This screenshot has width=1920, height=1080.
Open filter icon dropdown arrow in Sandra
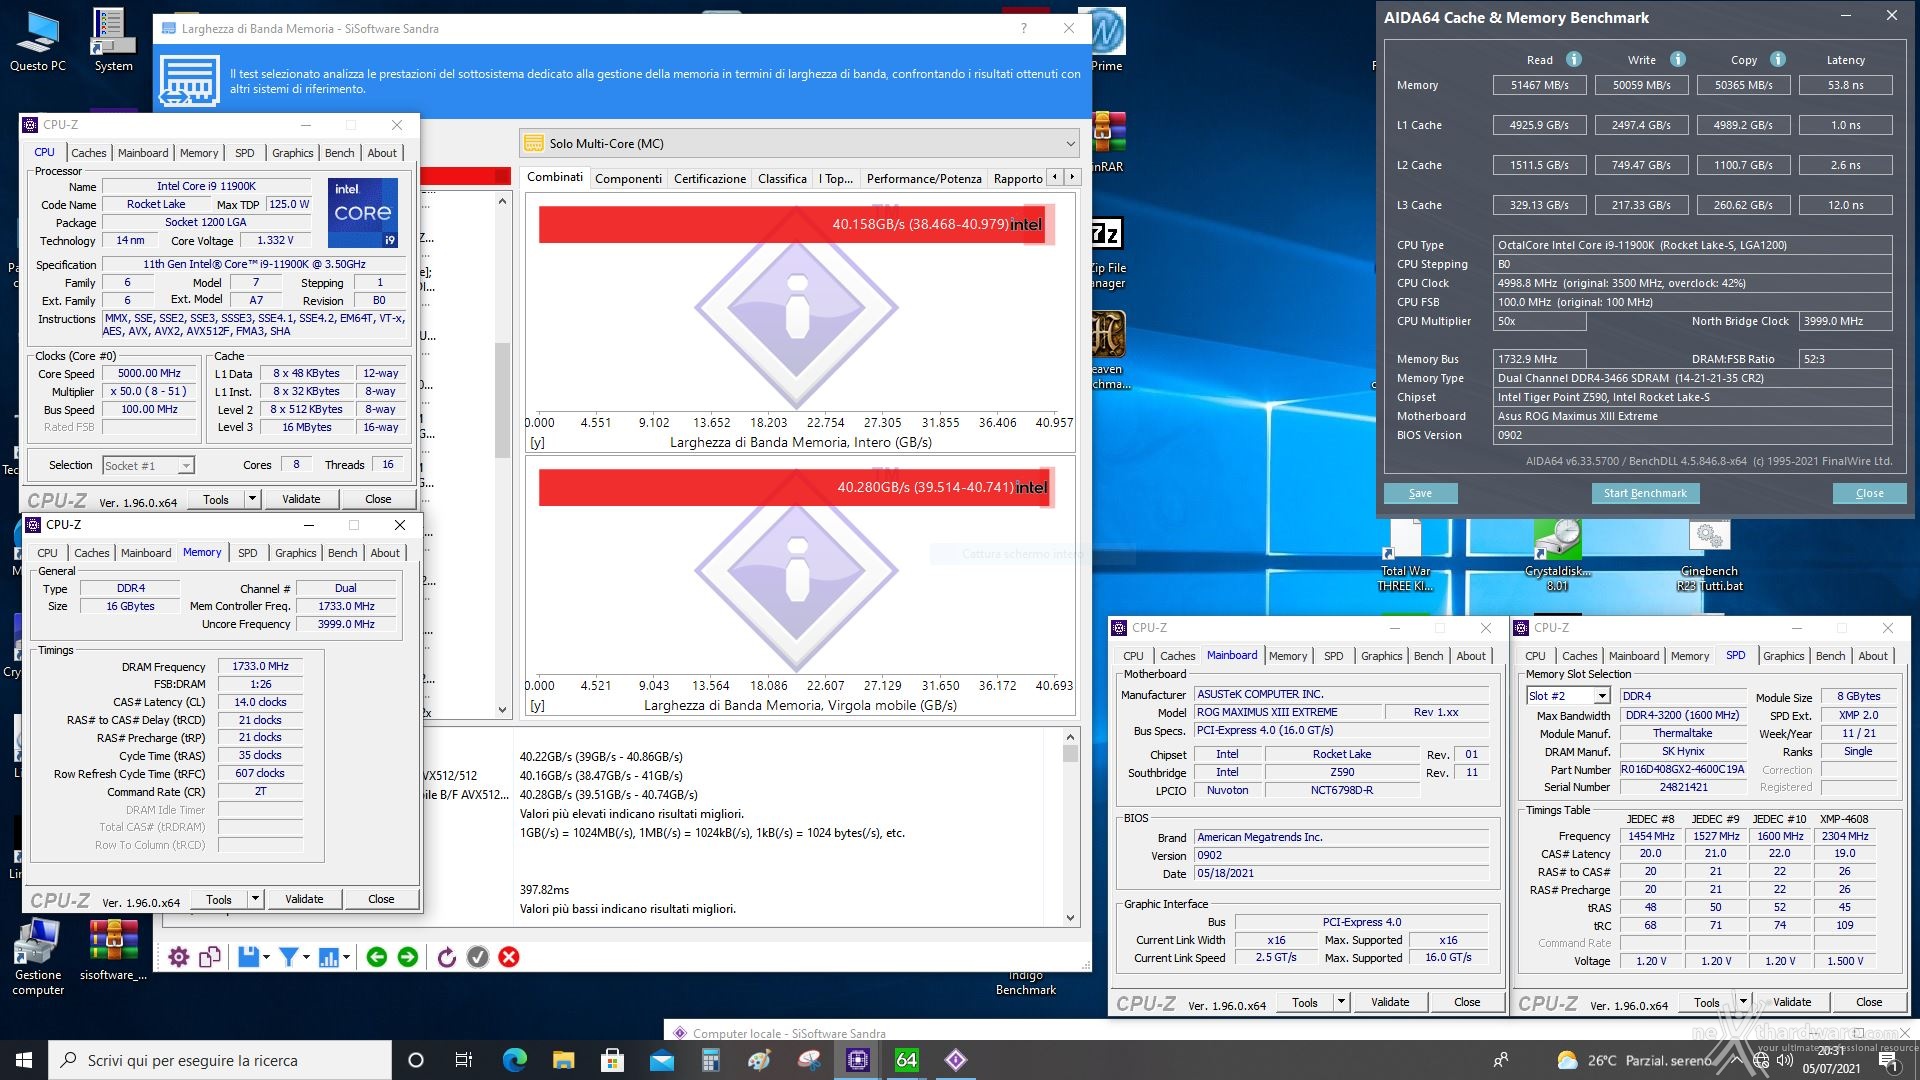click(x=306, y=958)
